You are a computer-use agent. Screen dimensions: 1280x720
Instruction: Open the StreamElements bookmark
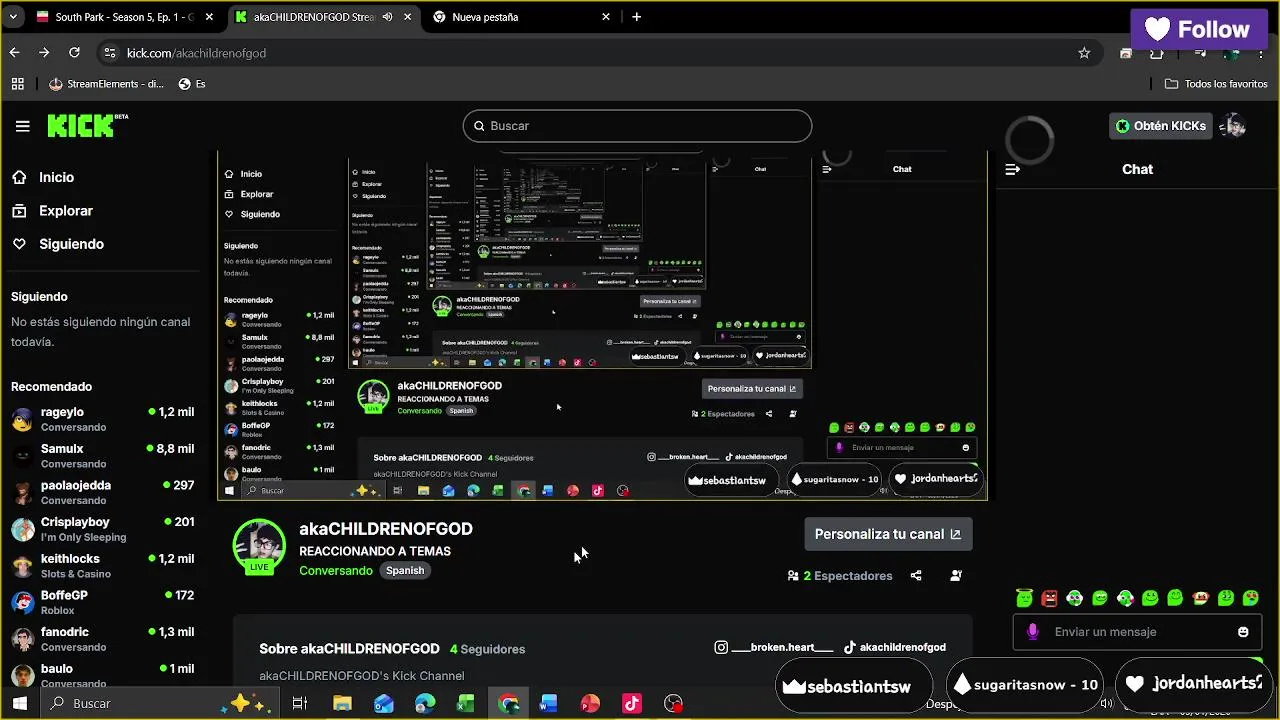click(106, 84)
